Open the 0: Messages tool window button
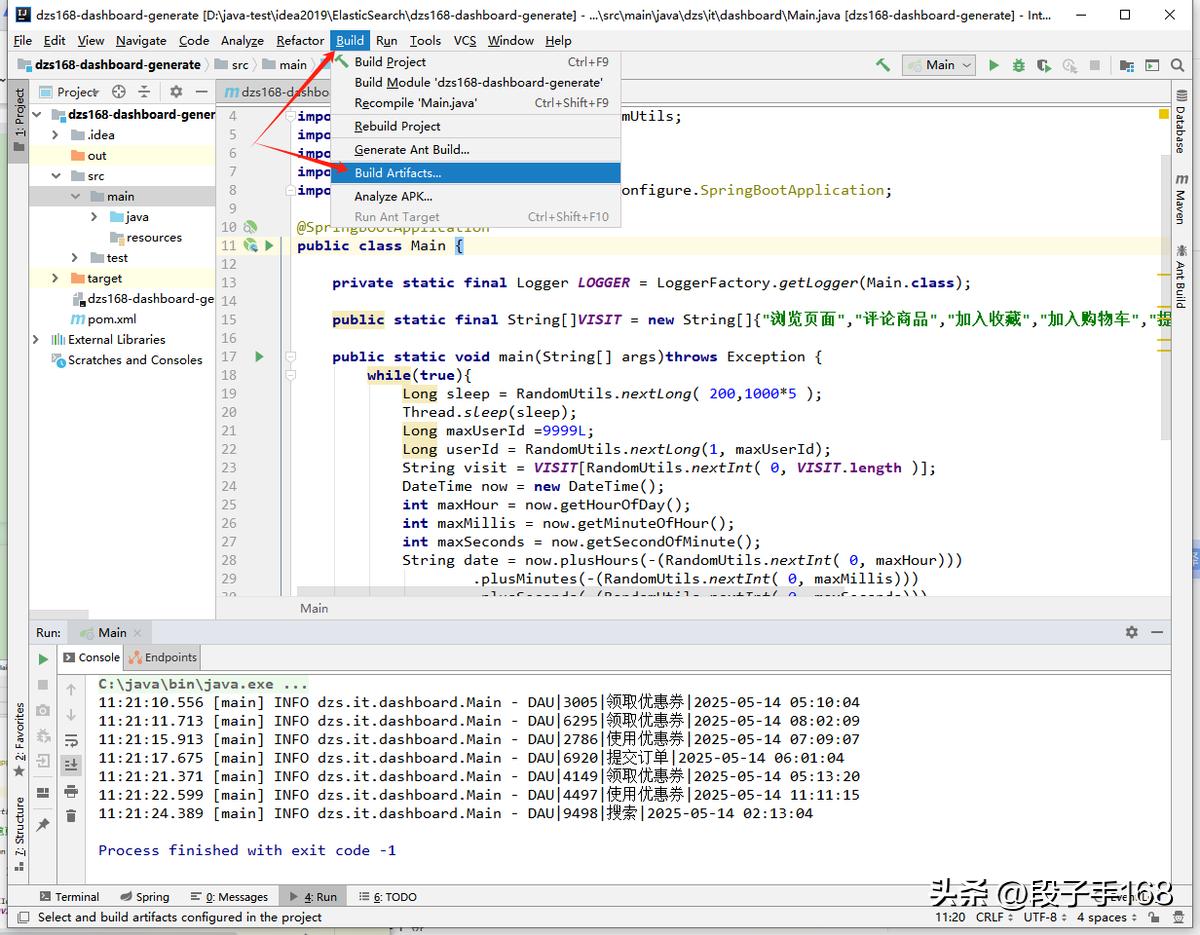Image resolution: width=1200 pixels, height=935 pixels. pyautogui.click(x=229, y=897)
